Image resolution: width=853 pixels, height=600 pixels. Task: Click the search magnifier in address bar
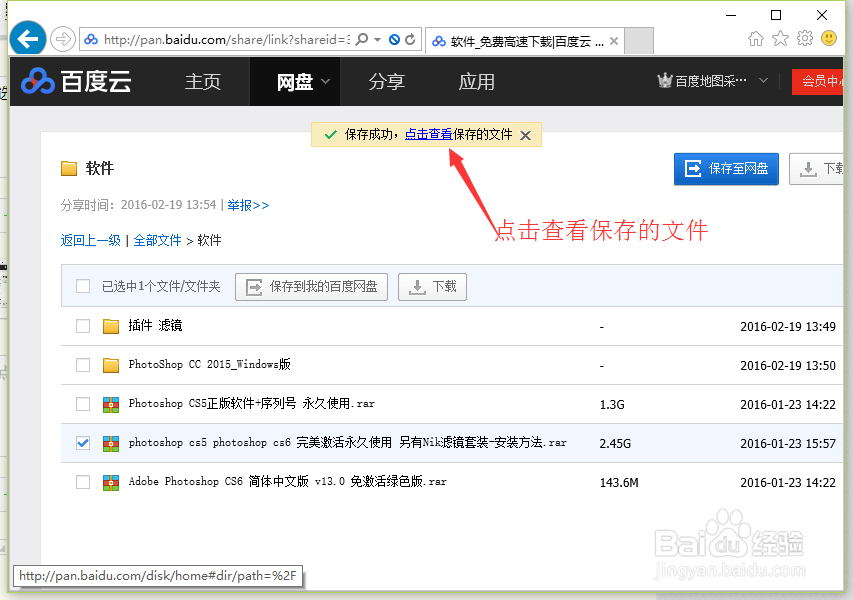tap(361, 39)
